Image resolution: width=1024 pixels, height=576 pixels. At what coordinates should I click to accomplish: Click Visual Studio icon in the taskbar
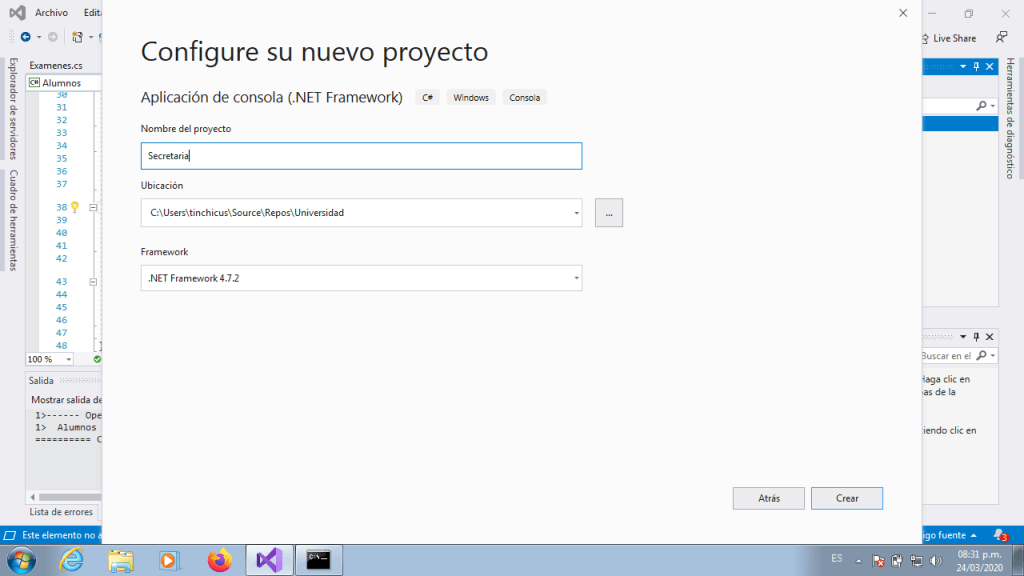[x=269, y=560]
